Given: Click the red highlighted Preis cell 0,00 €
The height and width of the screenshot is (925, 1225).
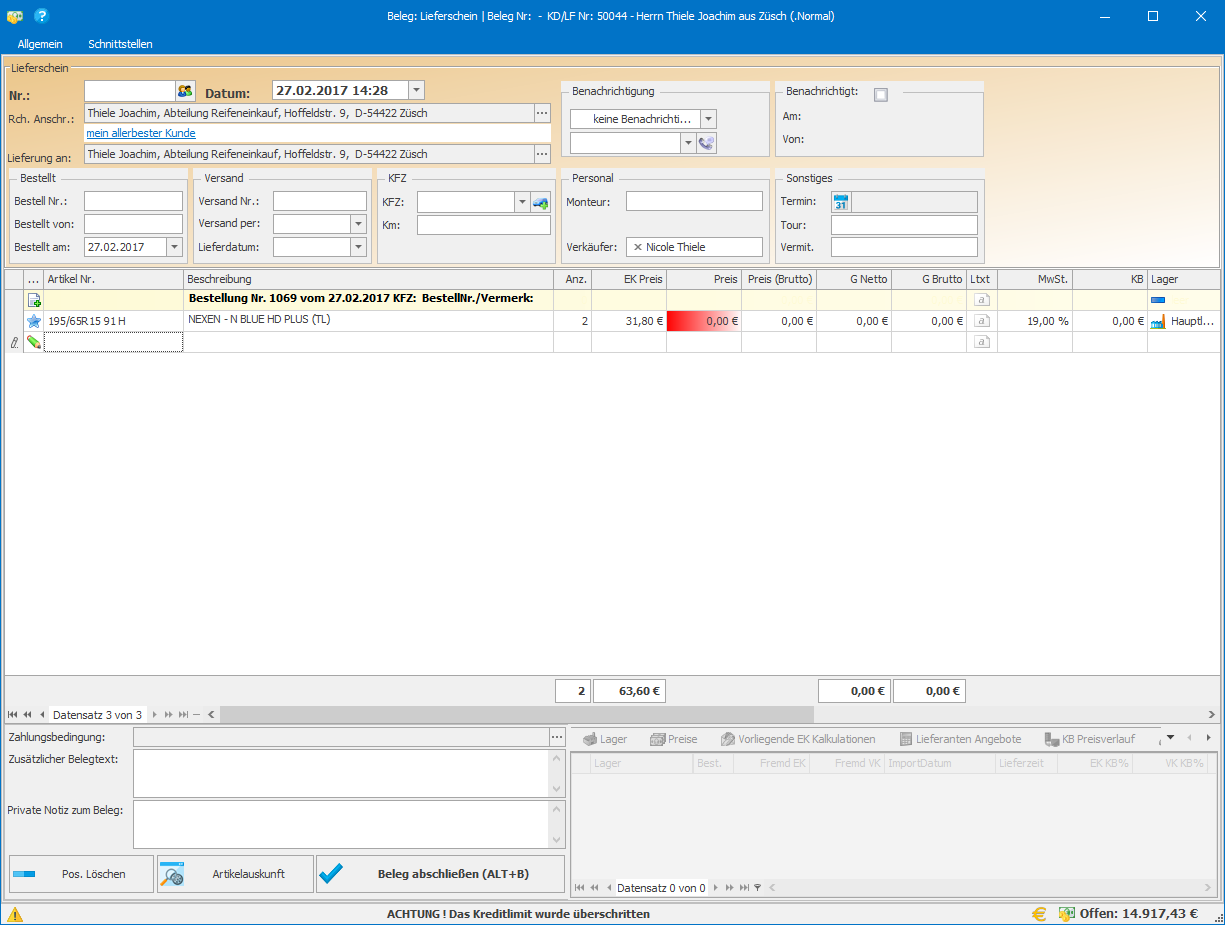Looking at the screenshot, I should [704, 321].
